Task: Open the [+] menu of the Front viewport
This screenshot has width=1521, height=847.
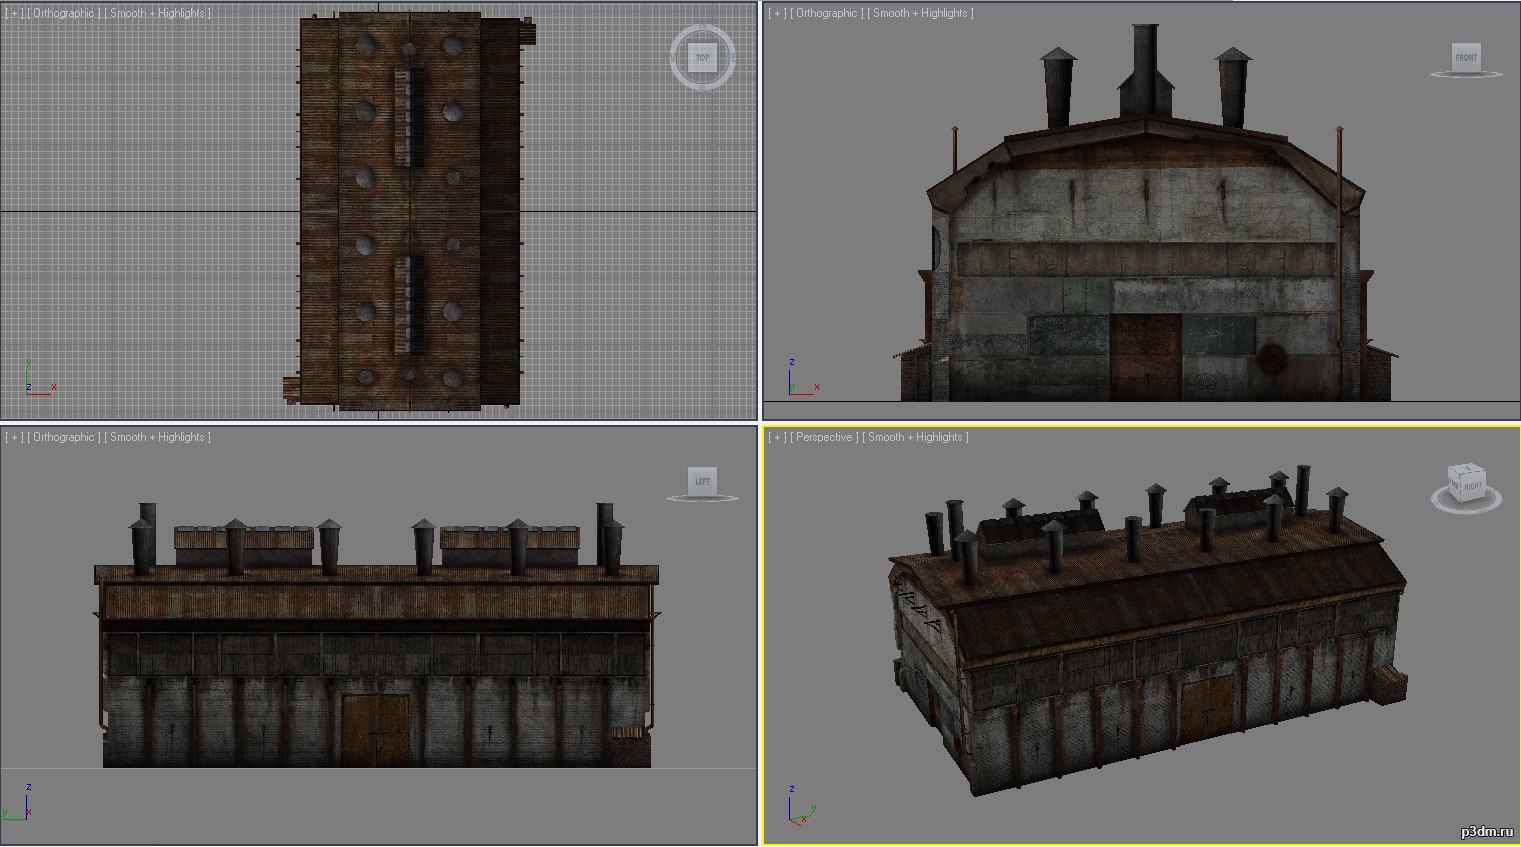Action: (778, 13)
